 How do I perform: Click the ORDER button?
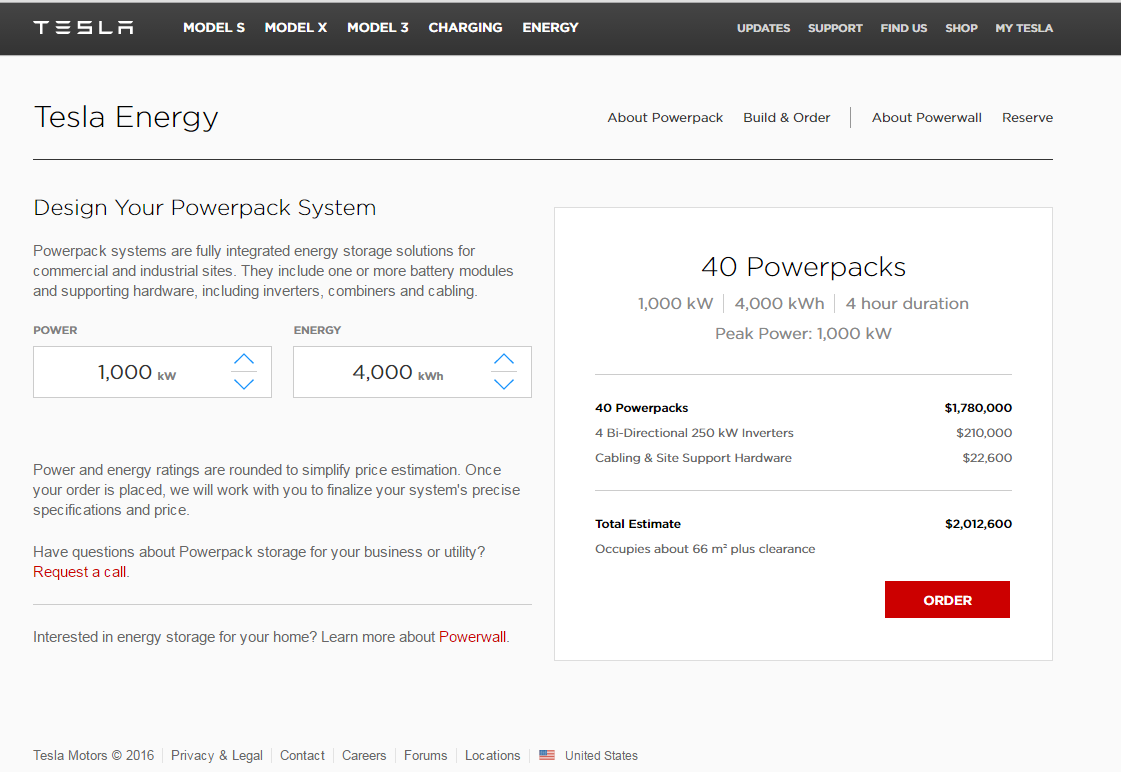(x=947, y=599)
